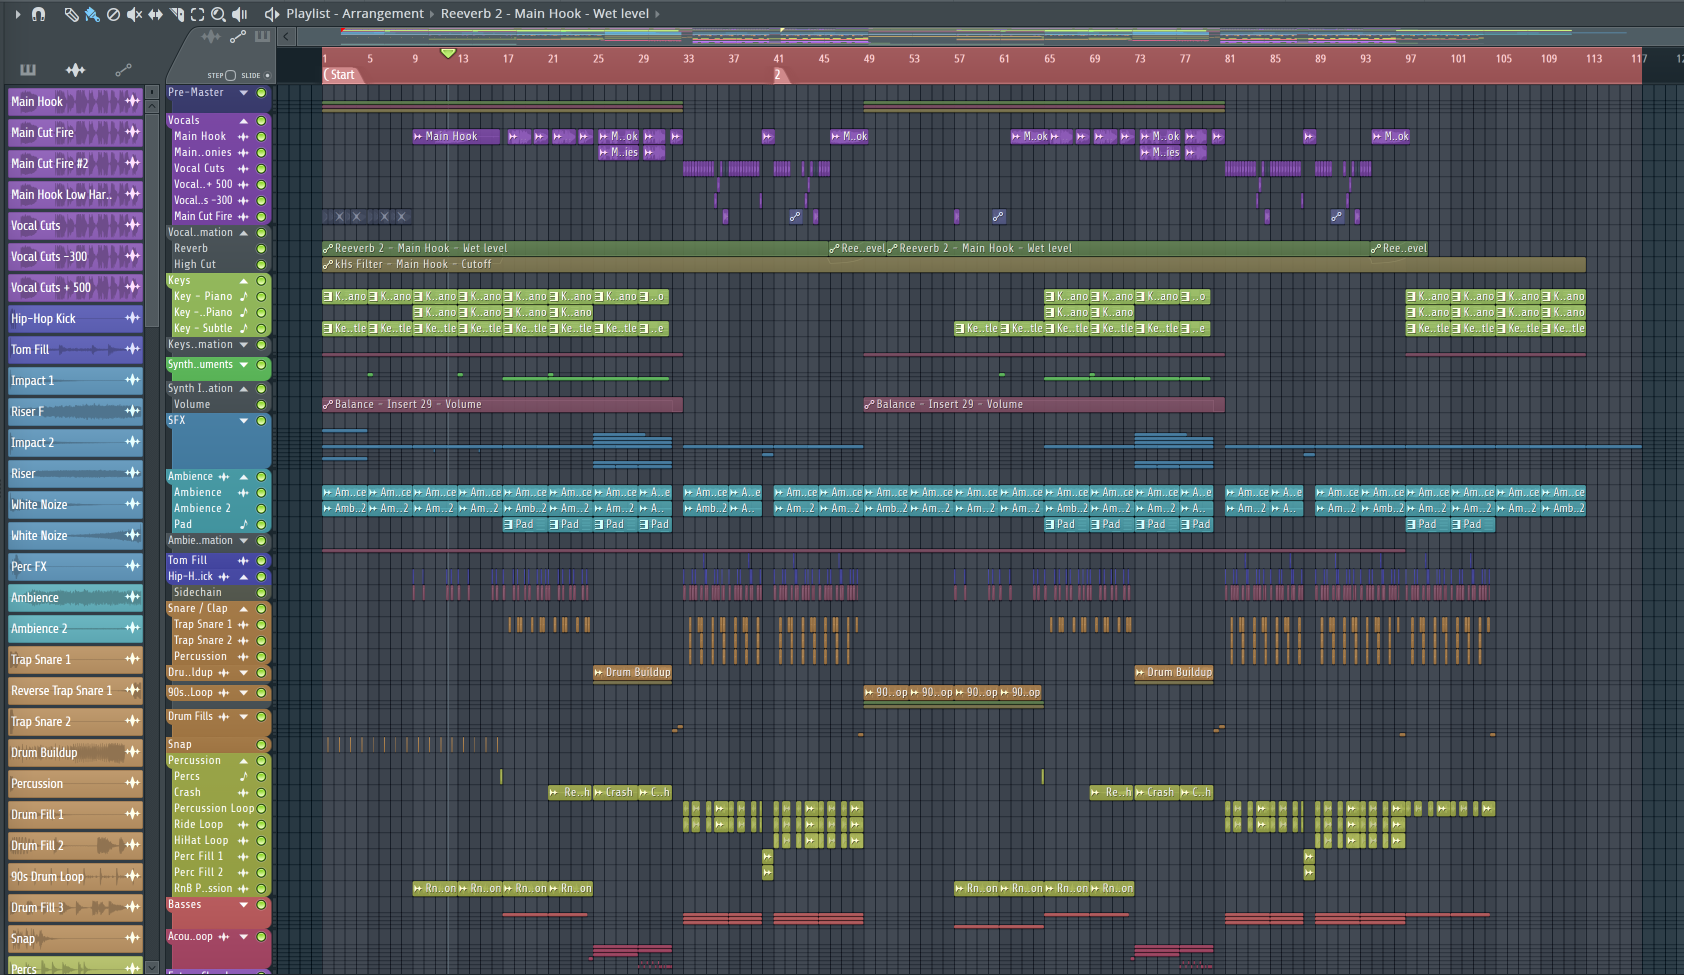
Task: Mute the Pre-Master track
Action: (x=261, y=93)
